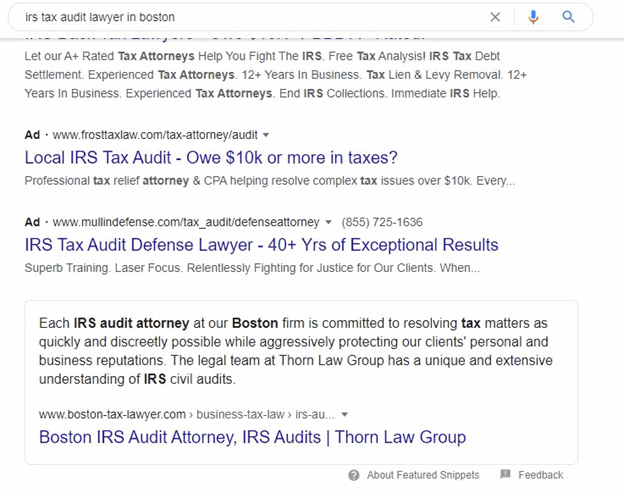Submit search using the magnifying glass icon

pos(568,17)
